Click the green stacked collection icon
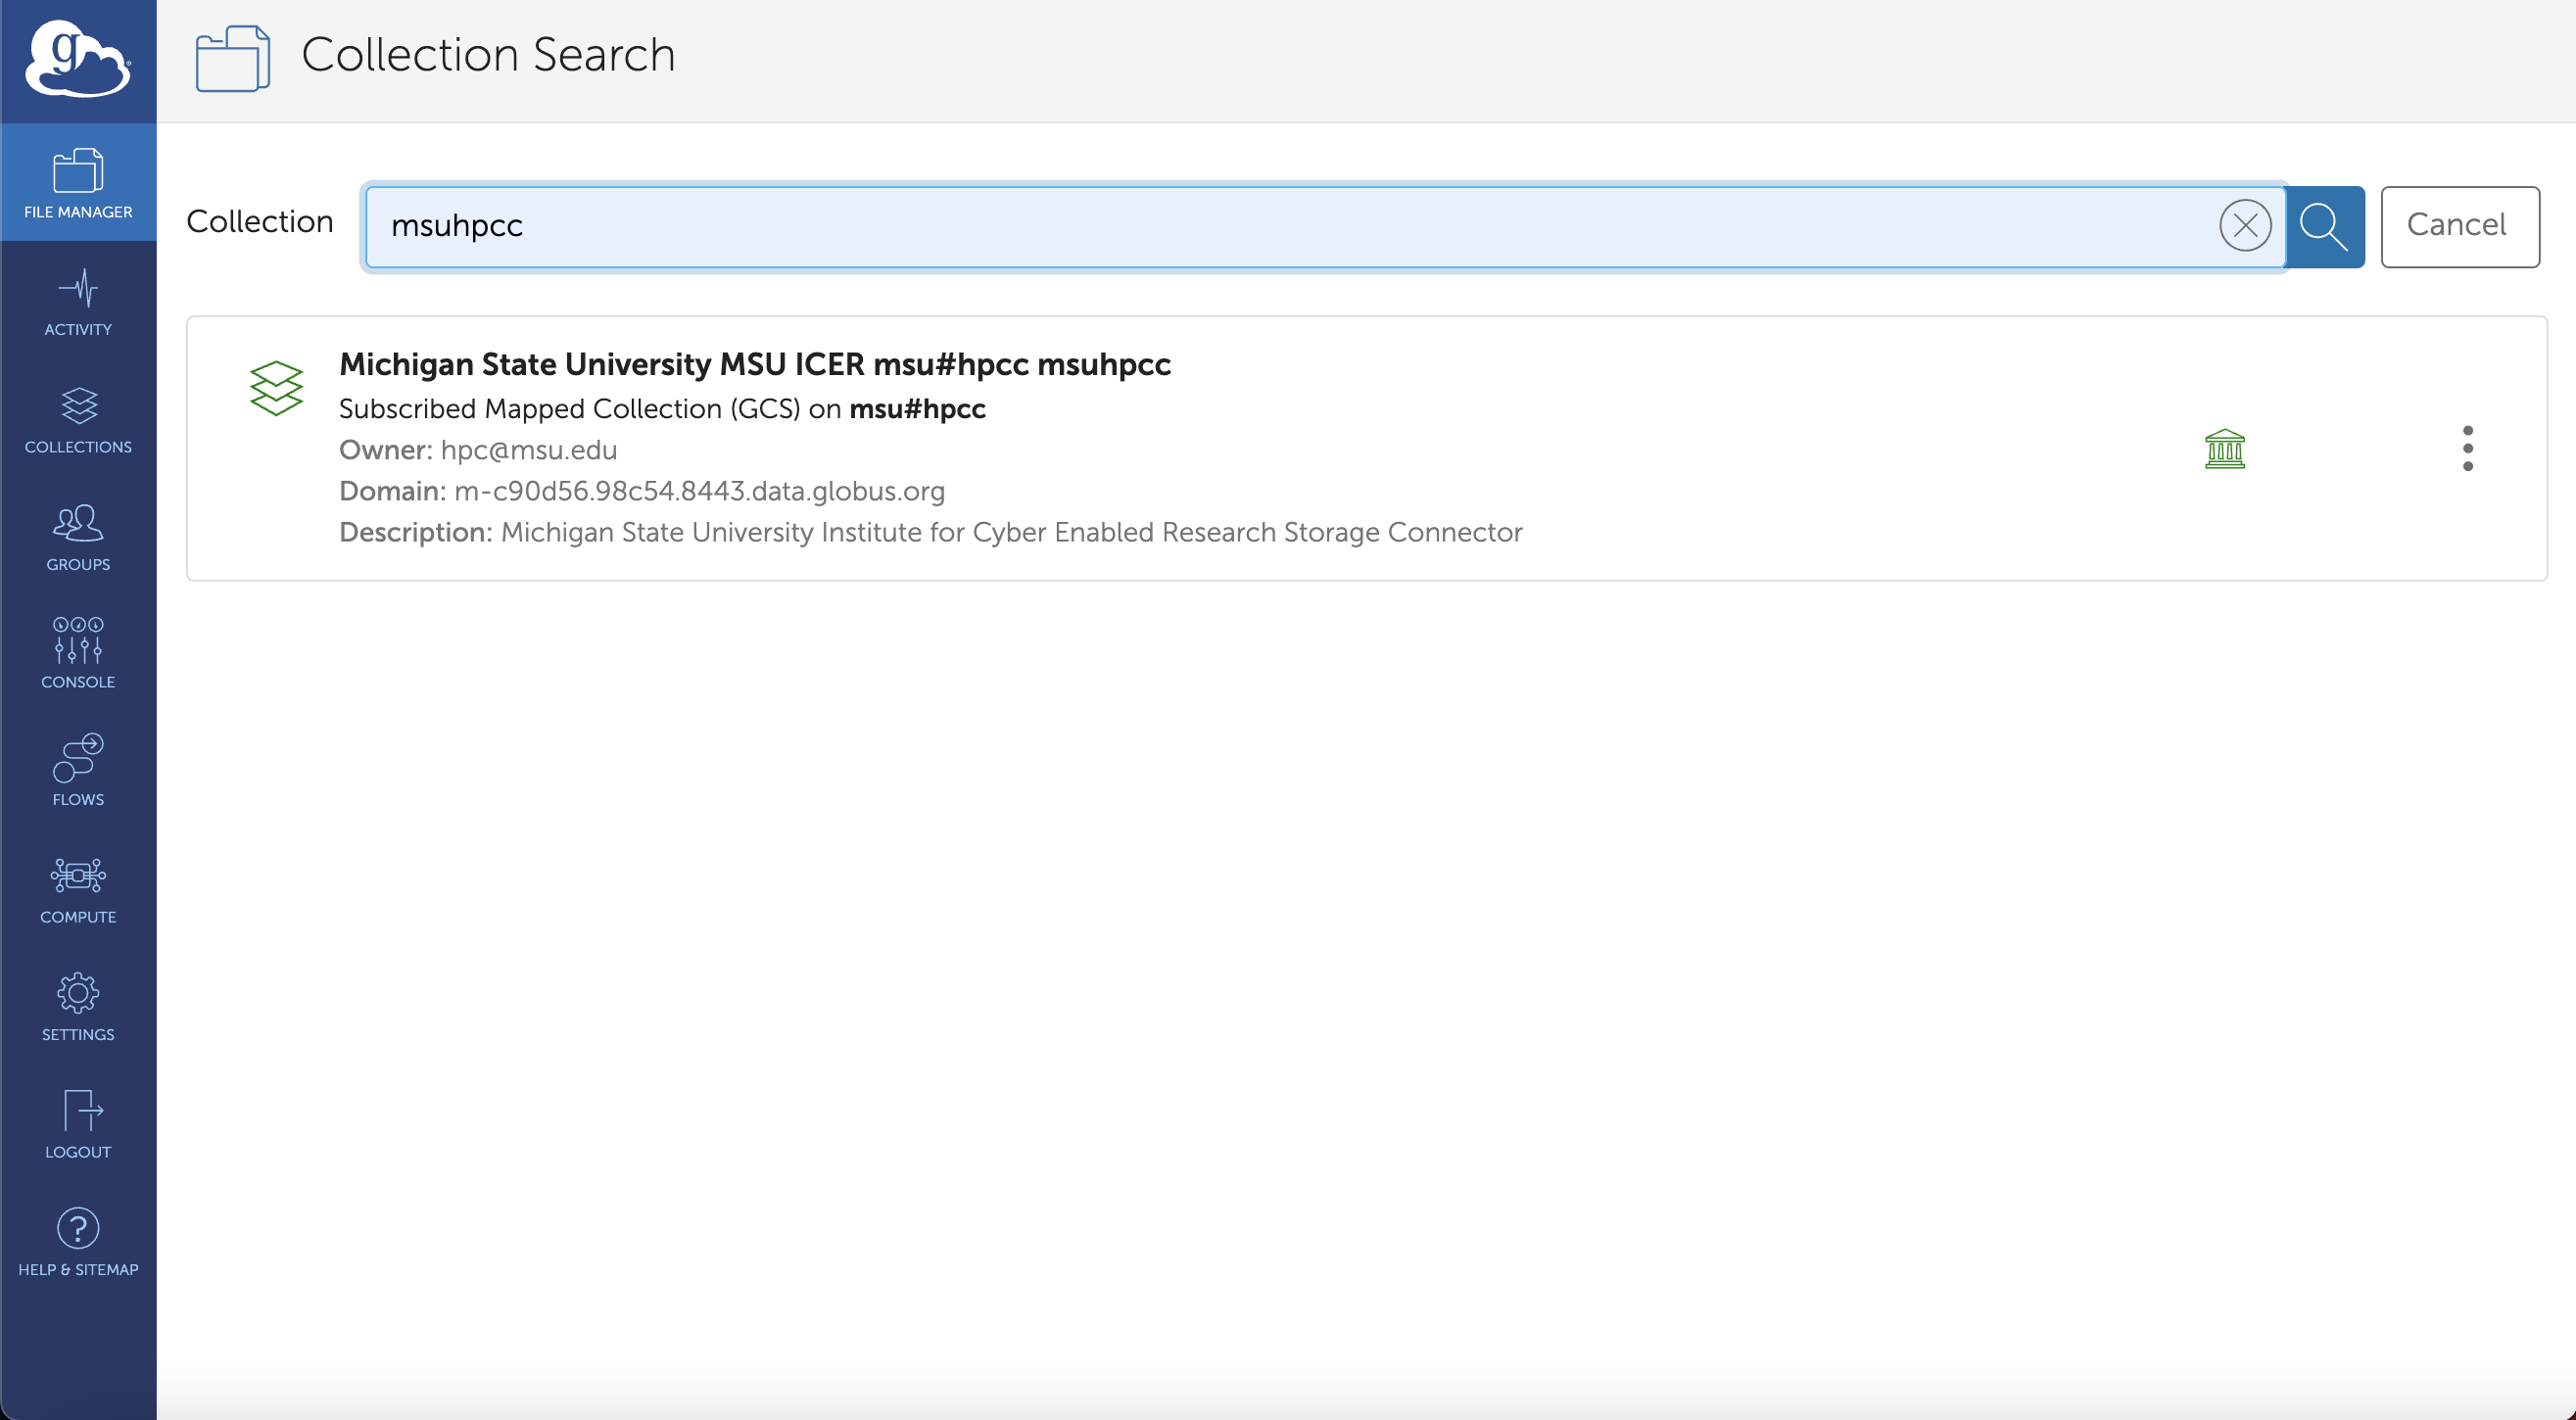 [x=276, y=388]
